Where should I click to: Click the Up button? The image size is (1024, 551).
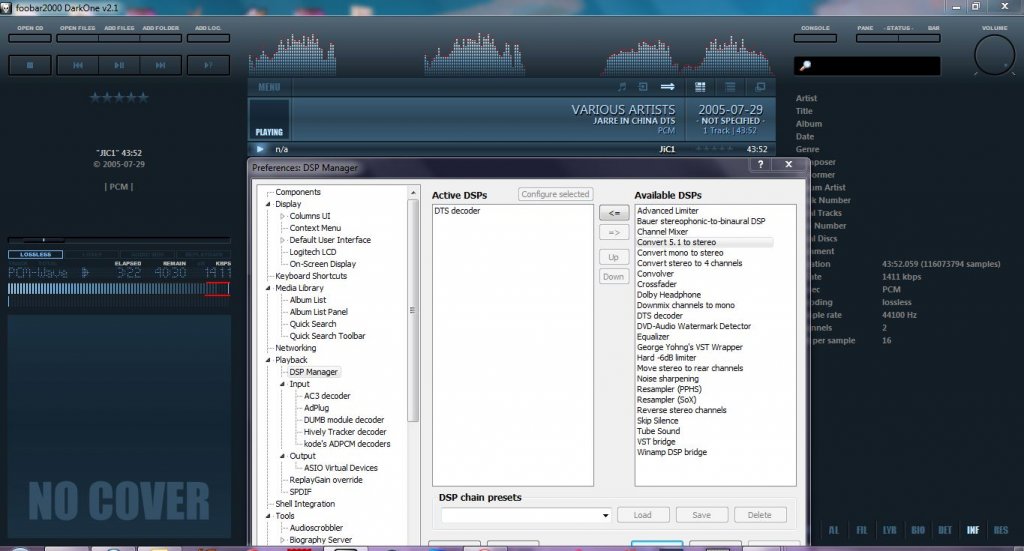tap(614, 257)
